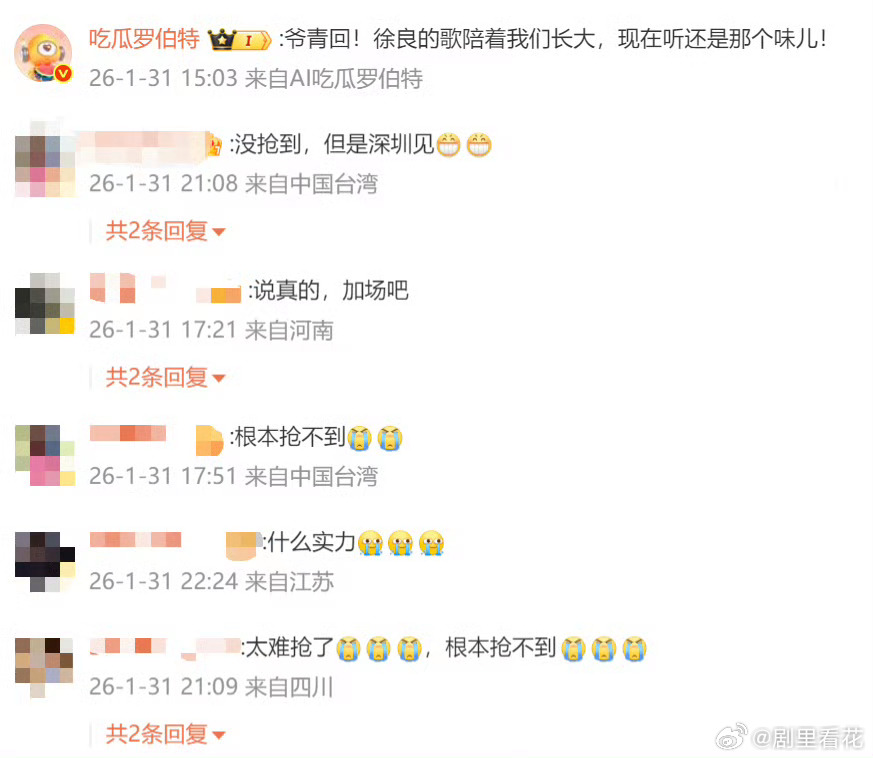Screen dimensions: 873x758
Task: Click first sobbing emoji after 什么实力
Action: coord(370,543)
